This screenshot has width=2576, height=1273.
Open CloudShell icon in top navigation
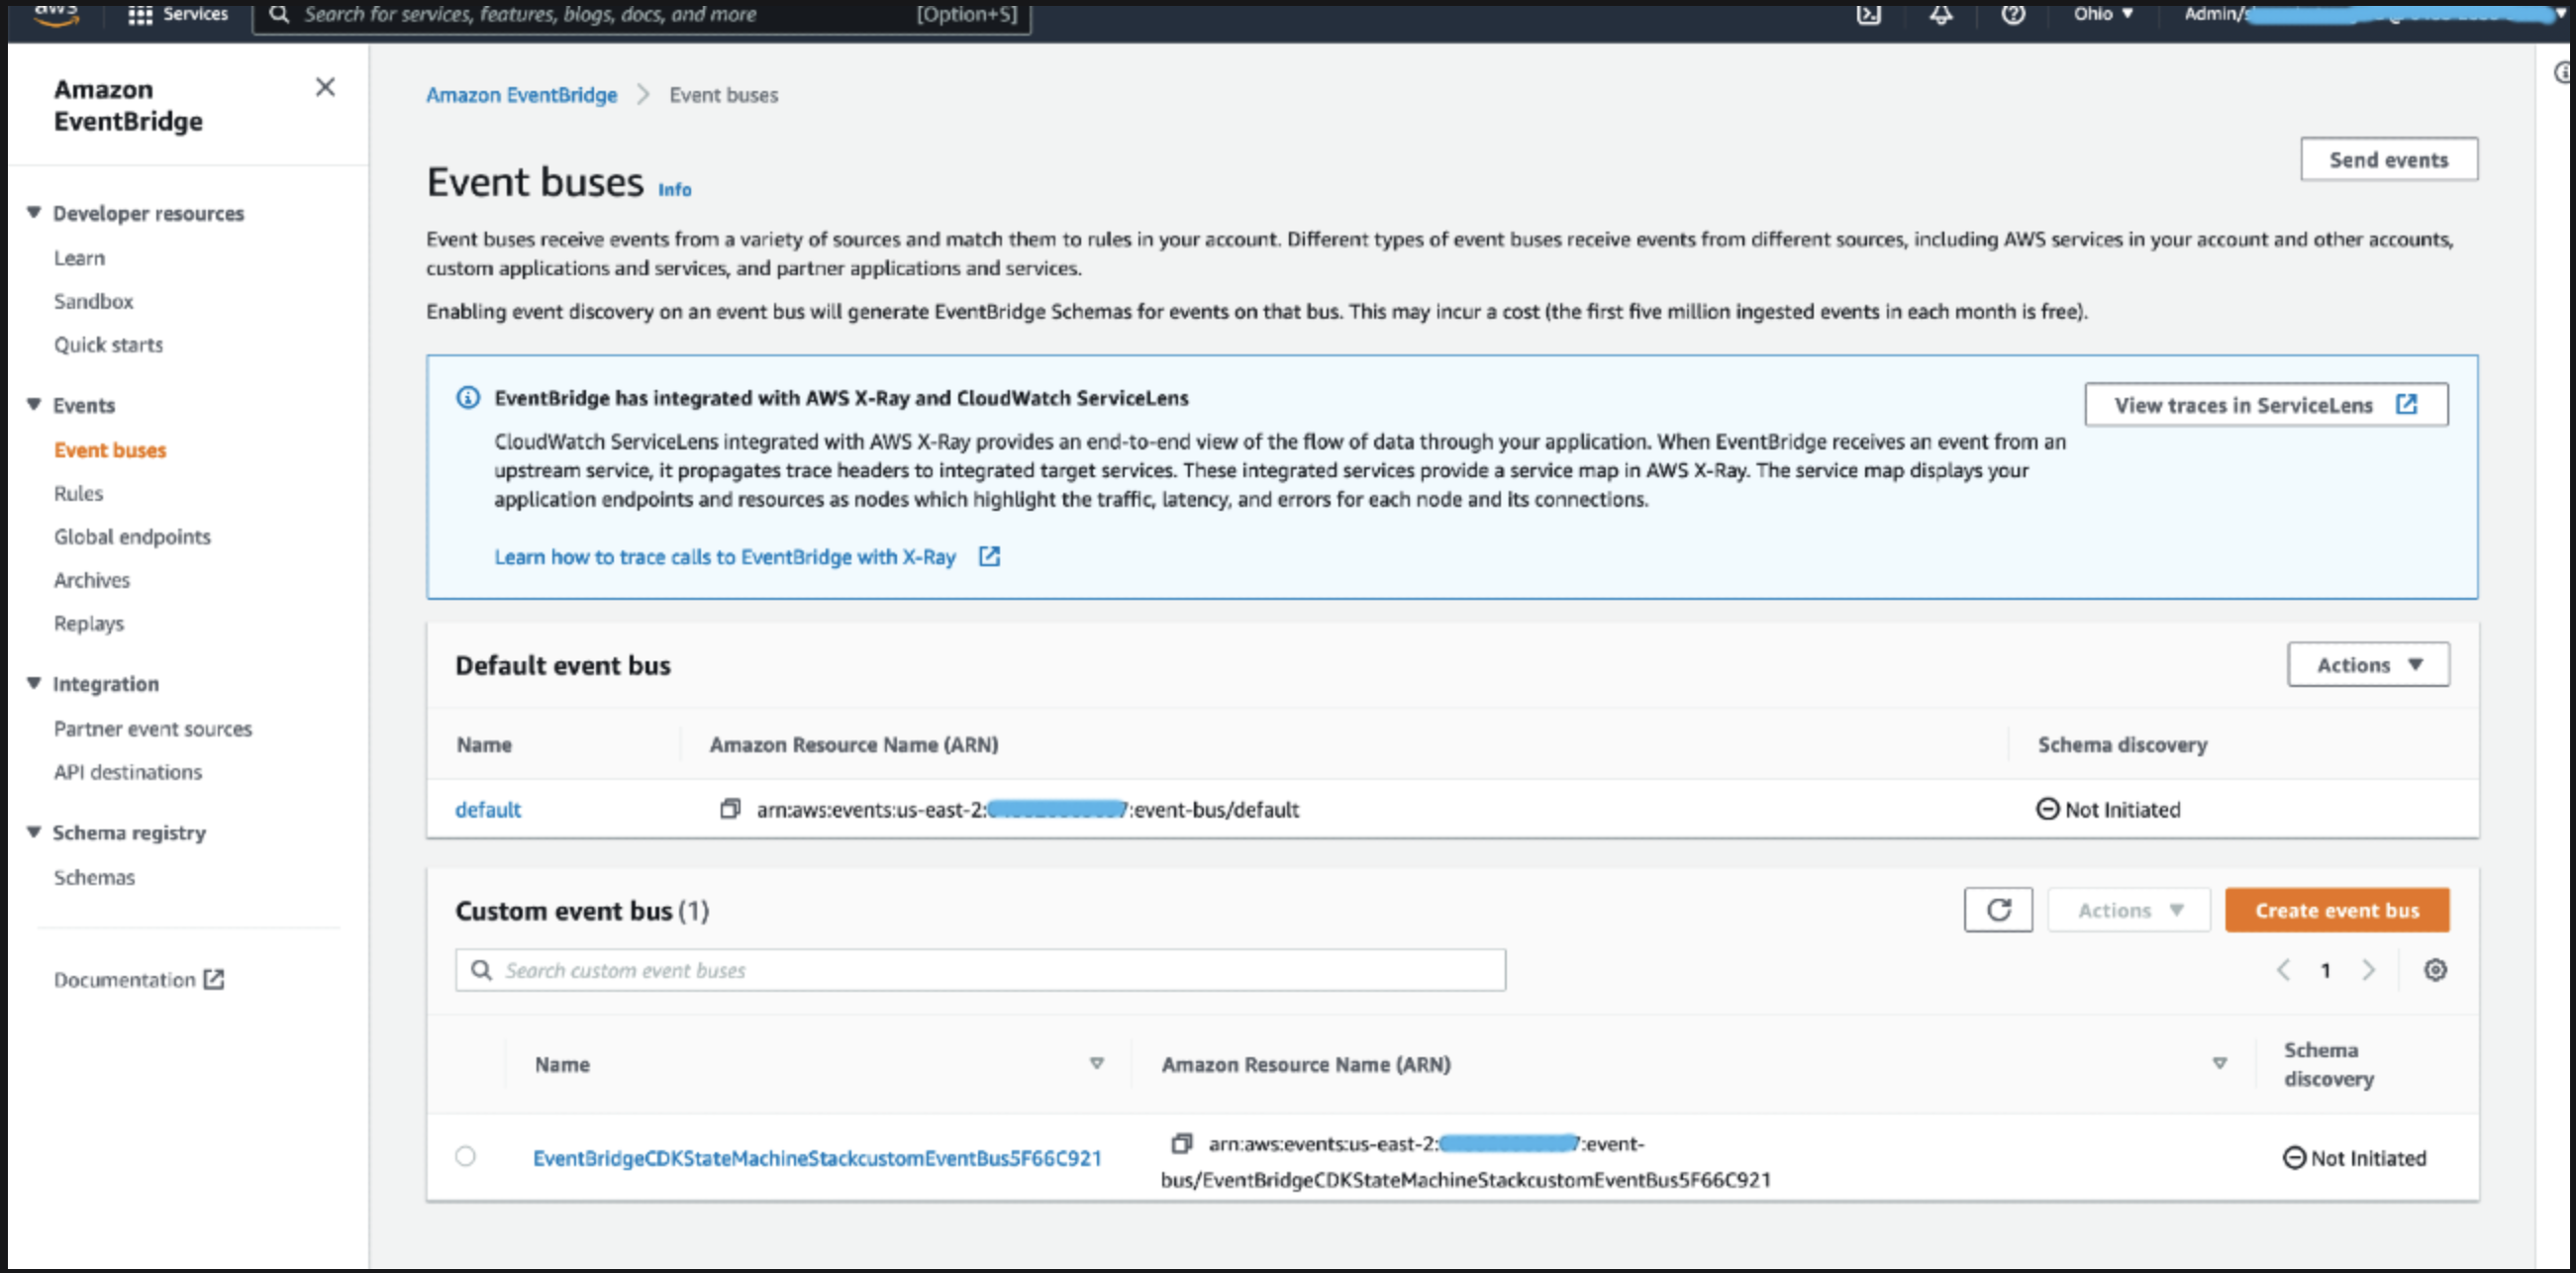click(1868, 14)
